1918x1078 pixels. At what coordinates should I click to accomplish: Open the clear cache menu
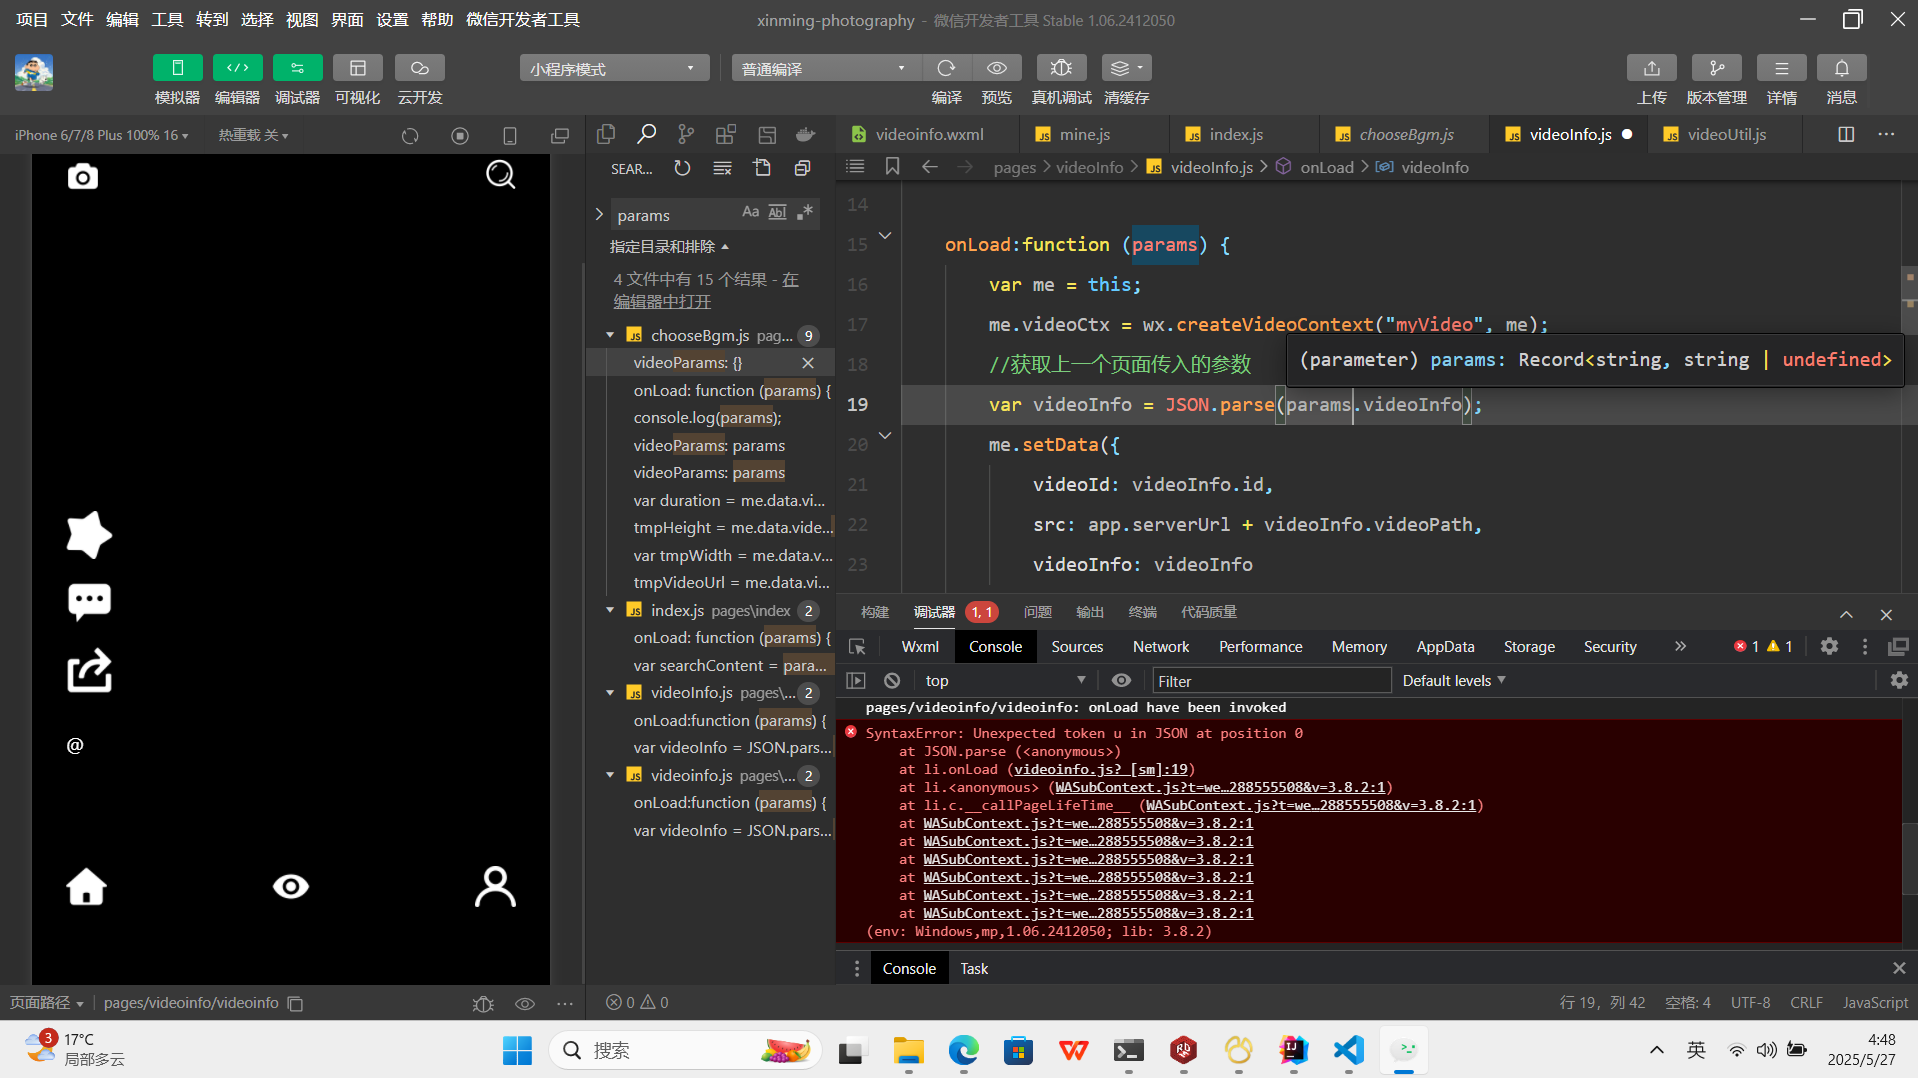pyautogui.click(x=1126, y=68)
